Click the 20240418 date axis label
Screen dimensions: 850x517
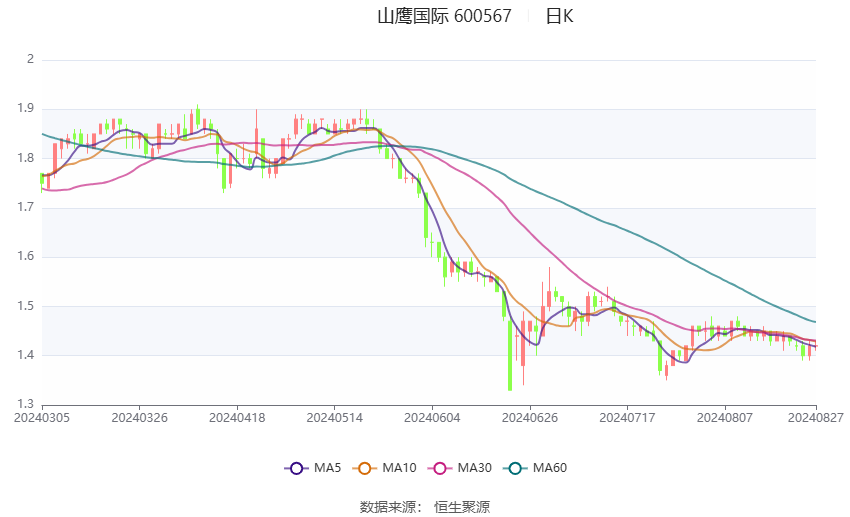point(237,418)
